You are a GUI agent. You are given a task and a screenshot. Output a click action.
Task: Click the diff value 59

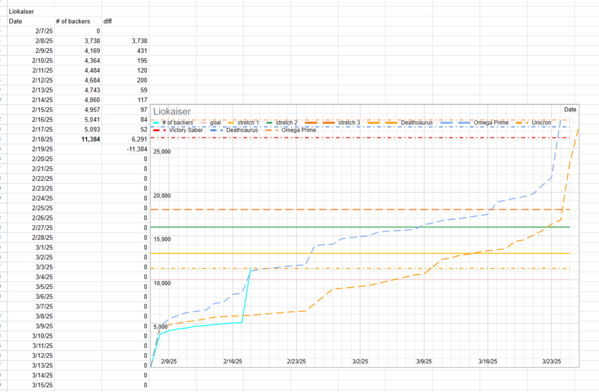click(x=144, y=90)
